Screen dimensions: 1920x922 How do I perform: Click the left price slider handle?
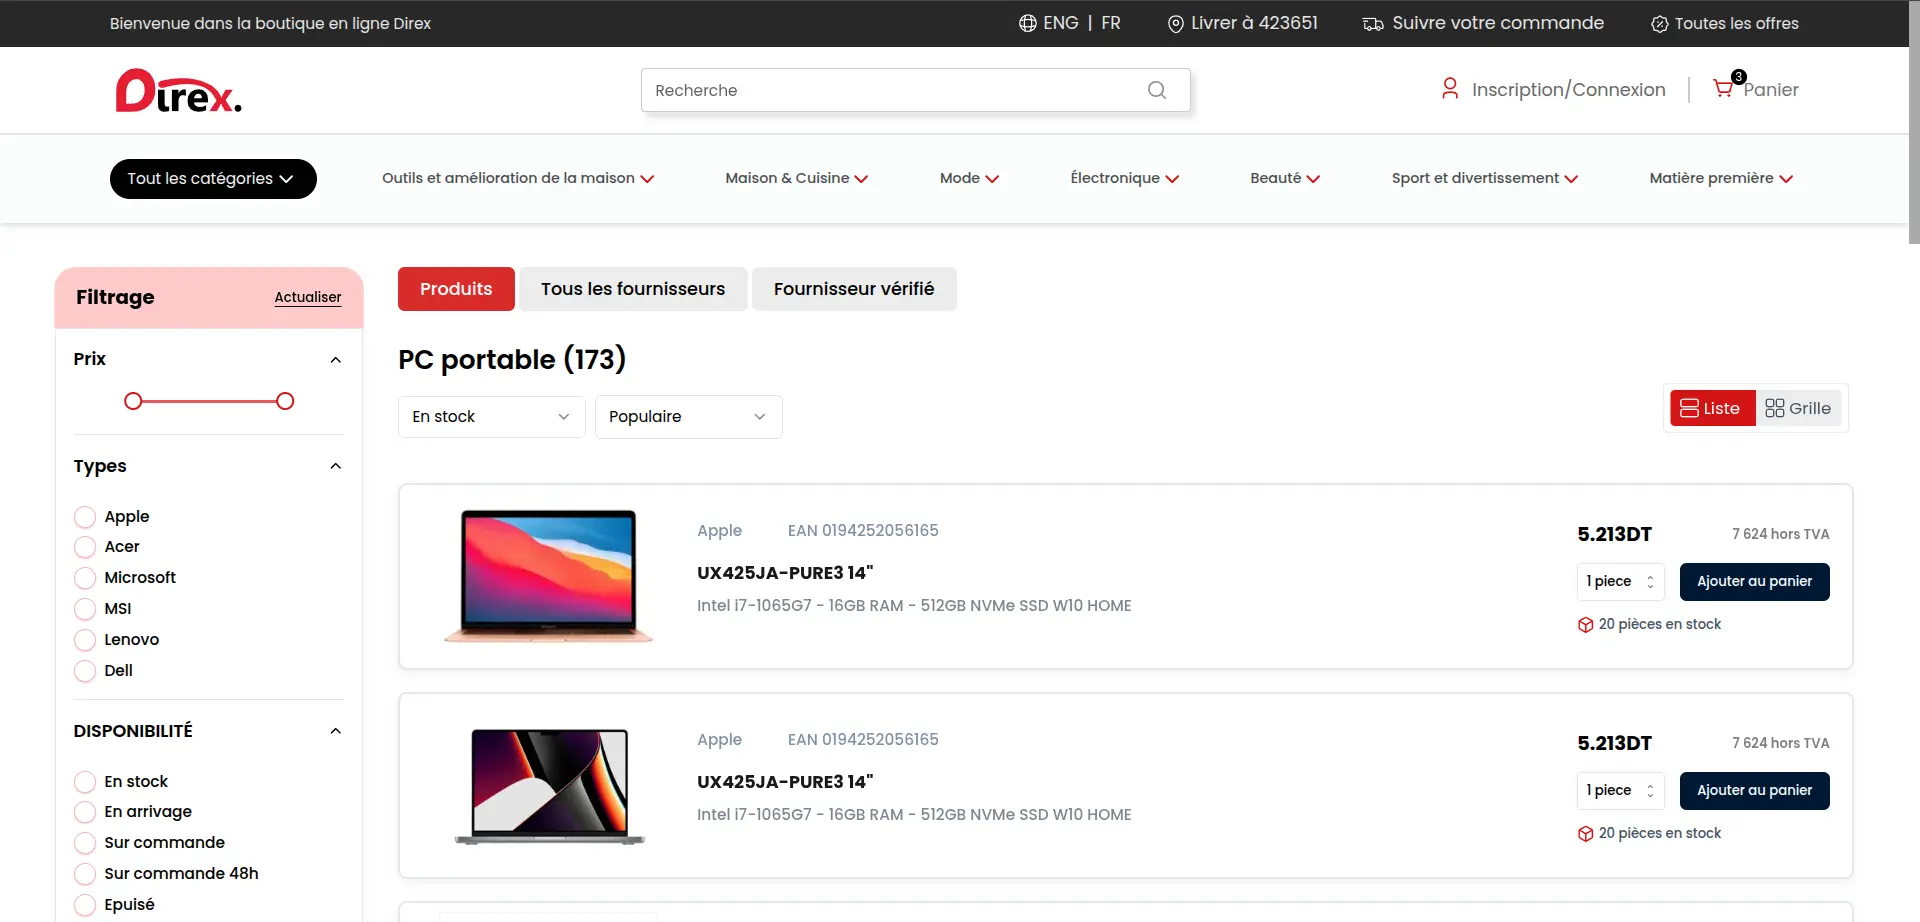click(x=133, y=401)
